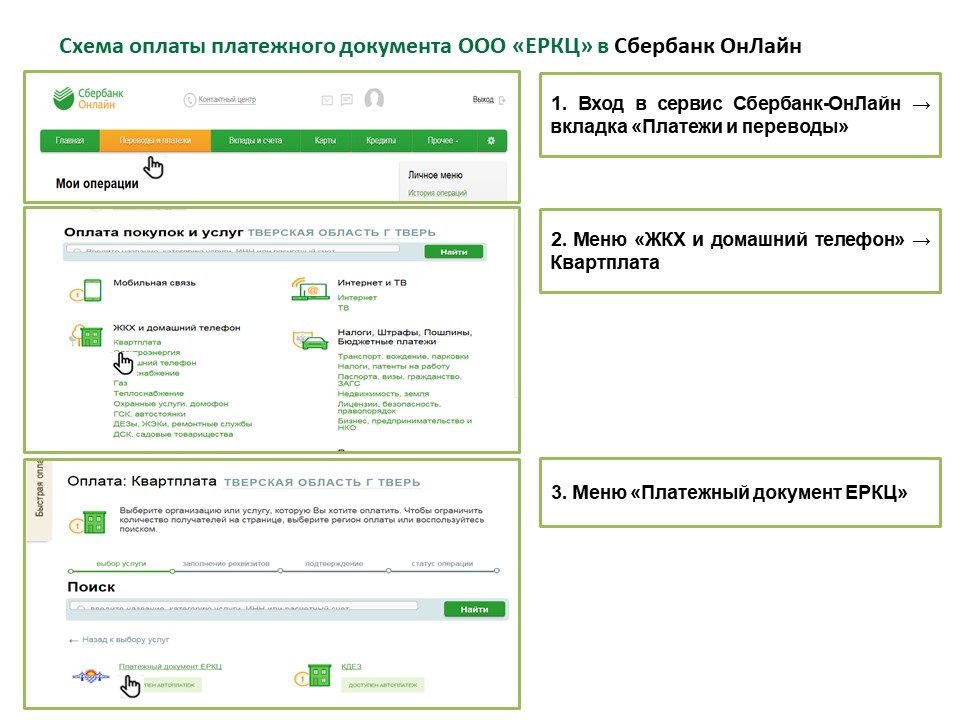Select ТВ sublink
960x720 pixels.
[x=343, y=308]
